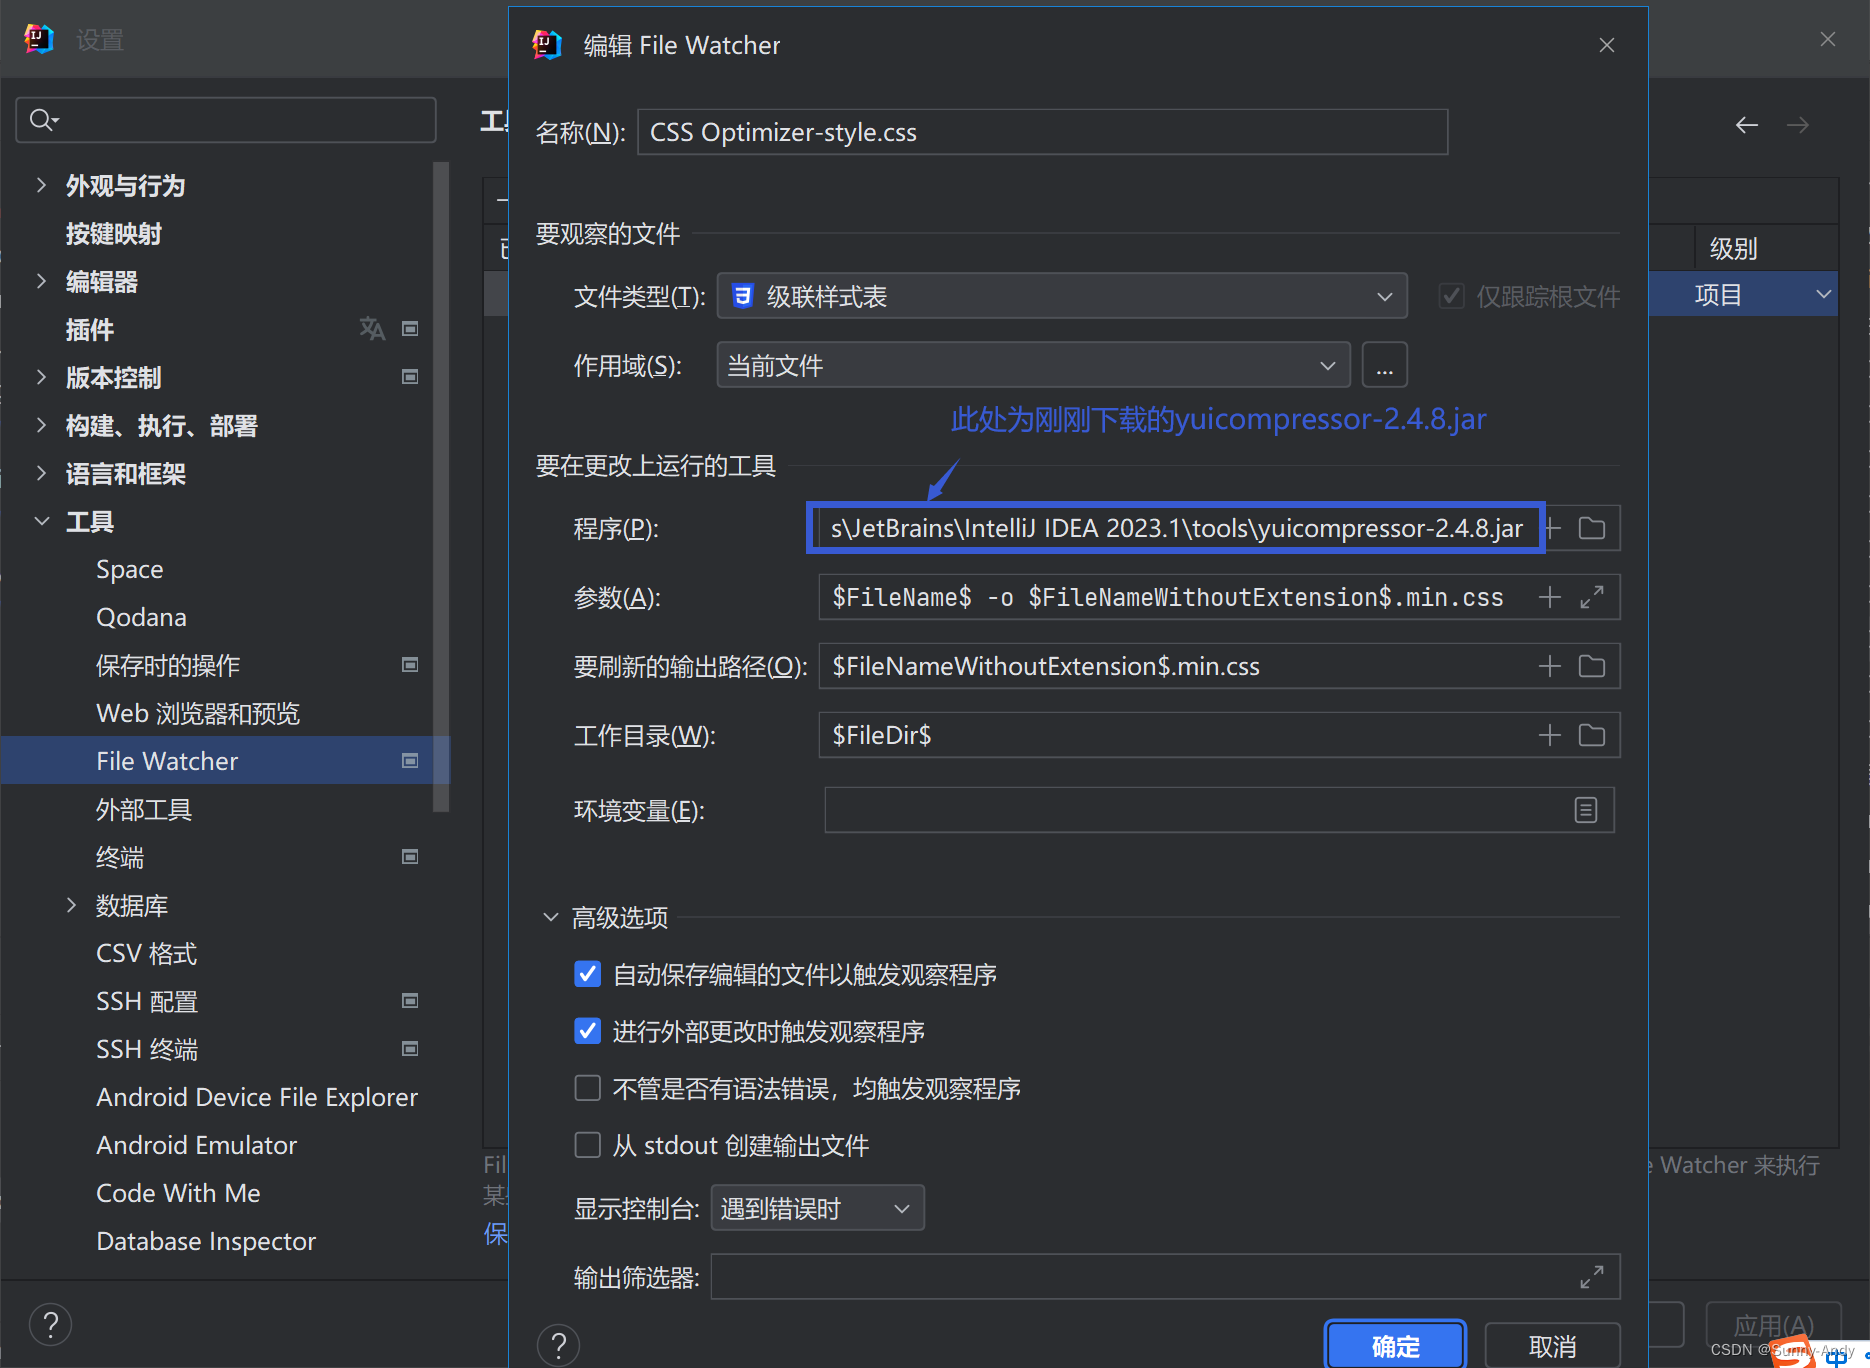Click help question mark at dialog bottom left

(558, 1344)
